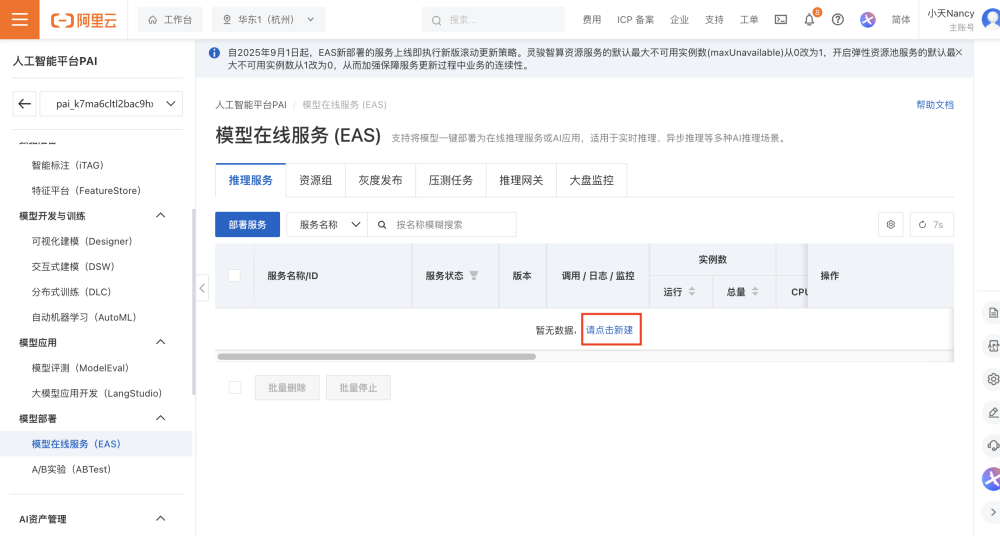
Task: Open 分布式训练（DLC） in sidebar
Action: pyautogui.click(x=71, y=292)
